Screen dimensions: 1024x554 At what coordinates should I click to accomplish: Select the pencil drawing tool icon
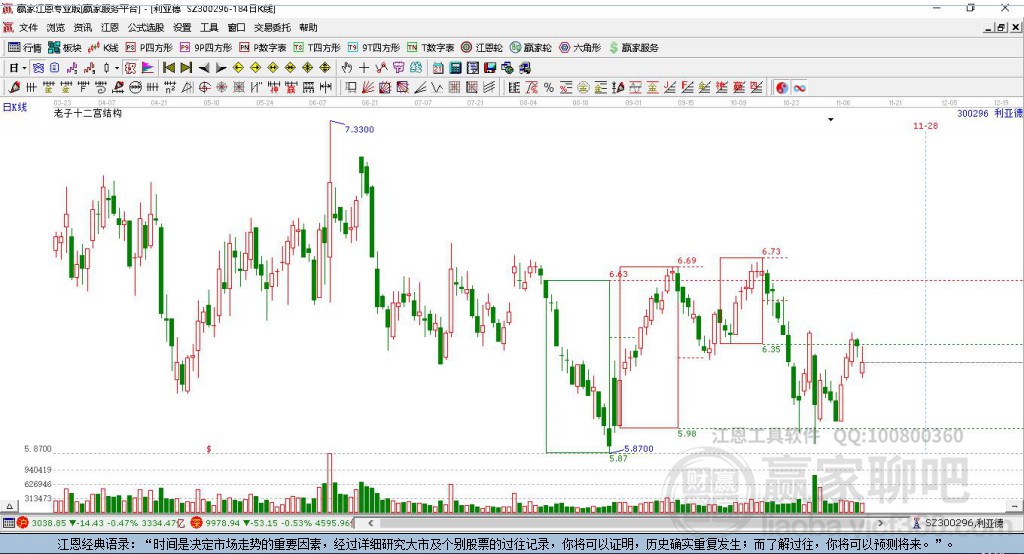[x=14, y=88]
